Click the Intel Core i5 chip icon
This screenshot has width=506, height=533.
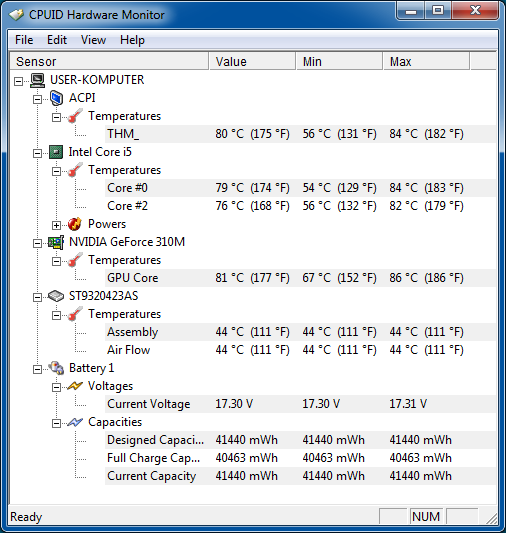point(56,152)
